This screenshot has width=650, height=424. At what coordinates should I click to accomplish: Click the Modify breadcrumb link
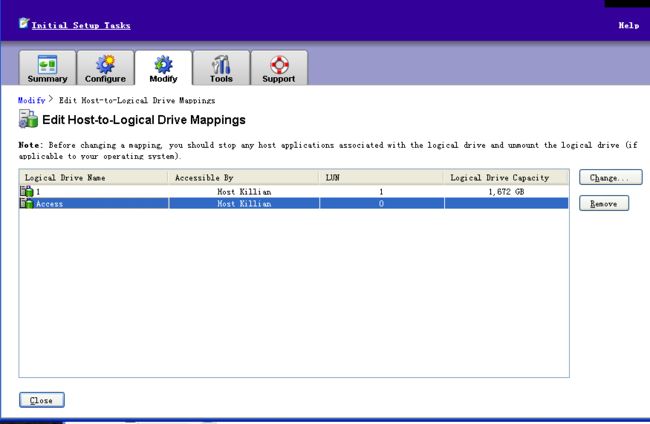[32, 100]
